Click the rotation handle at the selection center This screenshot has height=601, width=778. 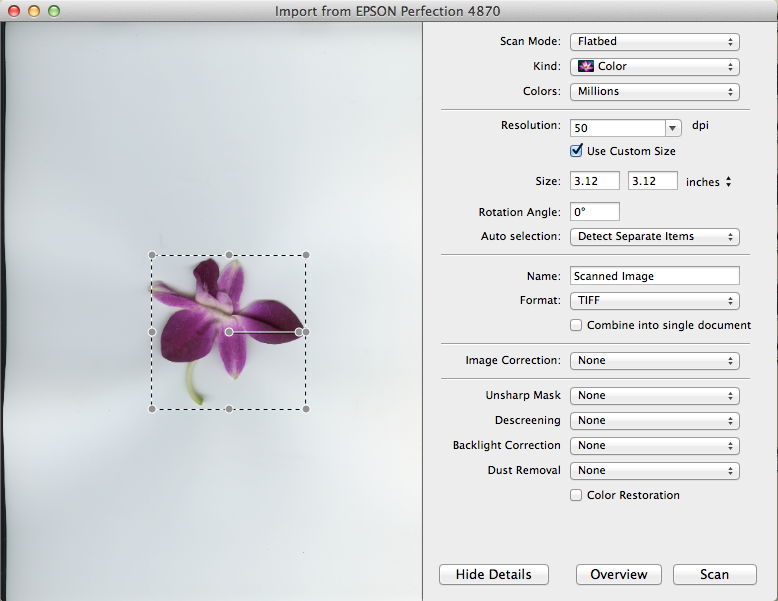point(229,331)
